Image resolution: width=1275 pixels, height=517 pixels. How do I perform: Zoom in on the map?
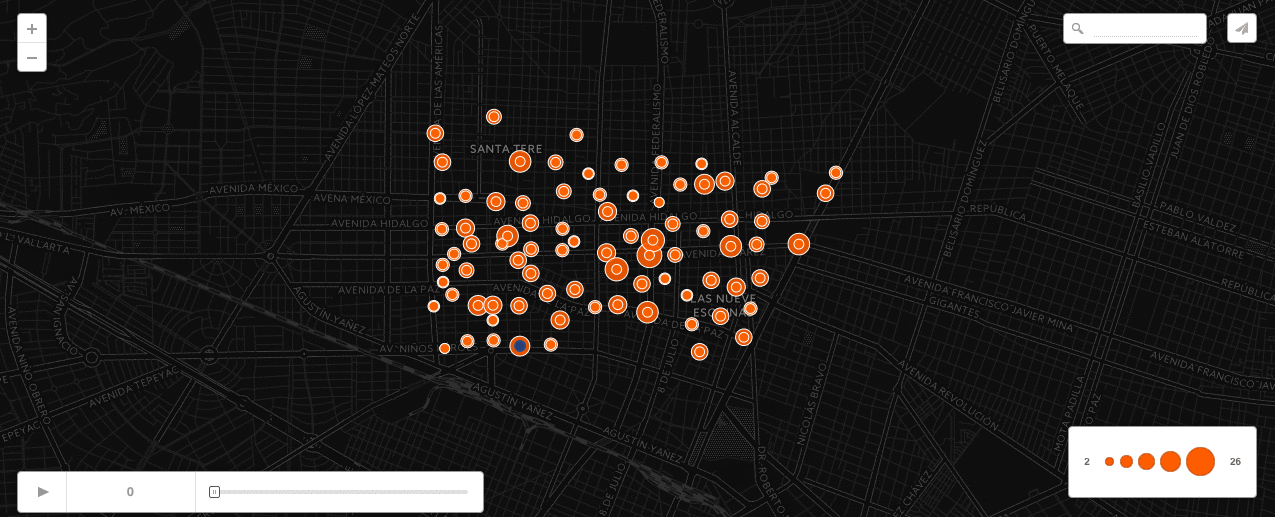pyautogui.click(x=32, y=29)
